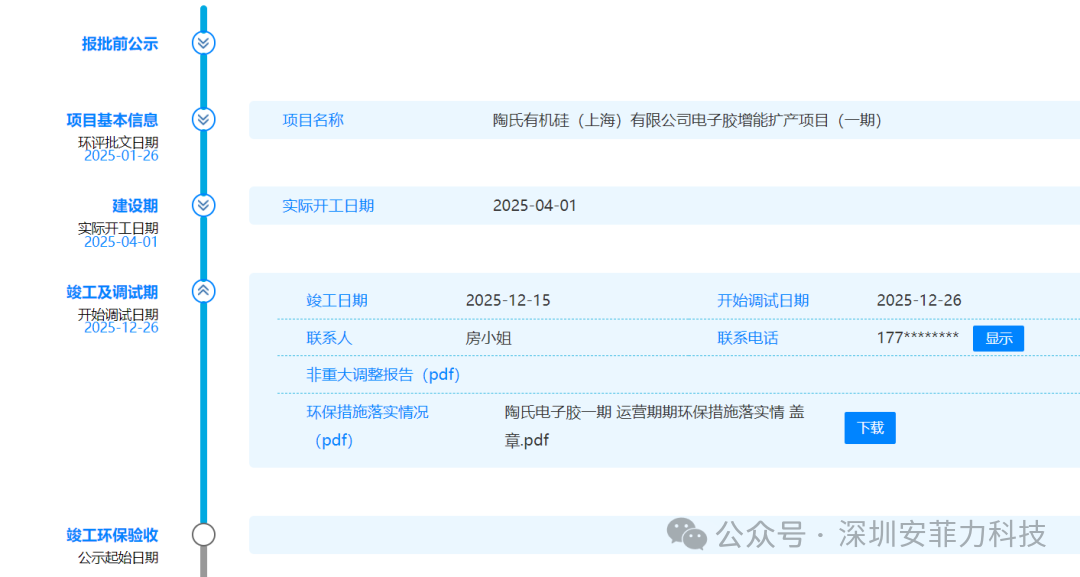Select the 联系电话 field label
1080x577 pixels.
pos(747,338)
